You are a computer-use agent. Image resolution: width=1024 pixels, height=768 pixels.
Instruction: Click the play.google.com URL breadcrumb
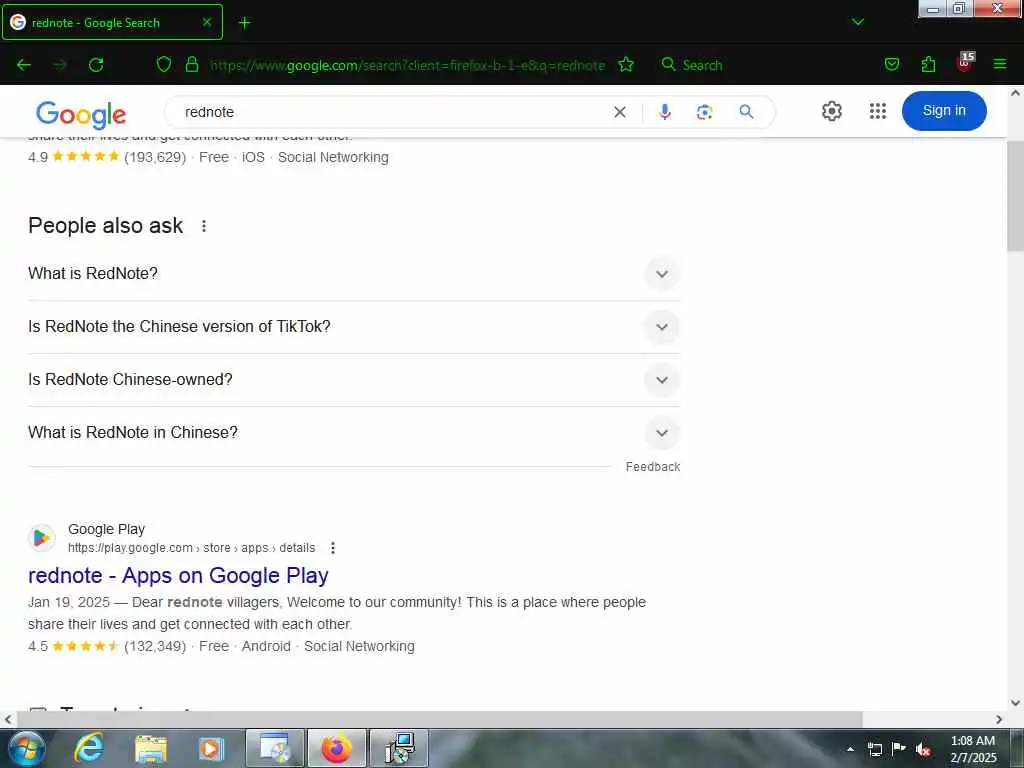pyautogui.click(x=191, y=548)
